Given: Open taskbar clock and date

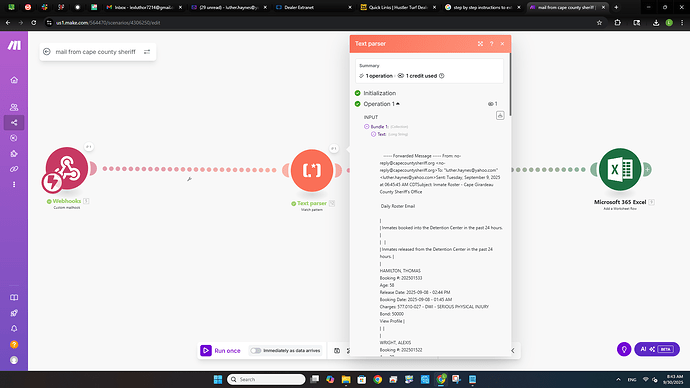Looking at the screenshot, I should tap(673, 379).
